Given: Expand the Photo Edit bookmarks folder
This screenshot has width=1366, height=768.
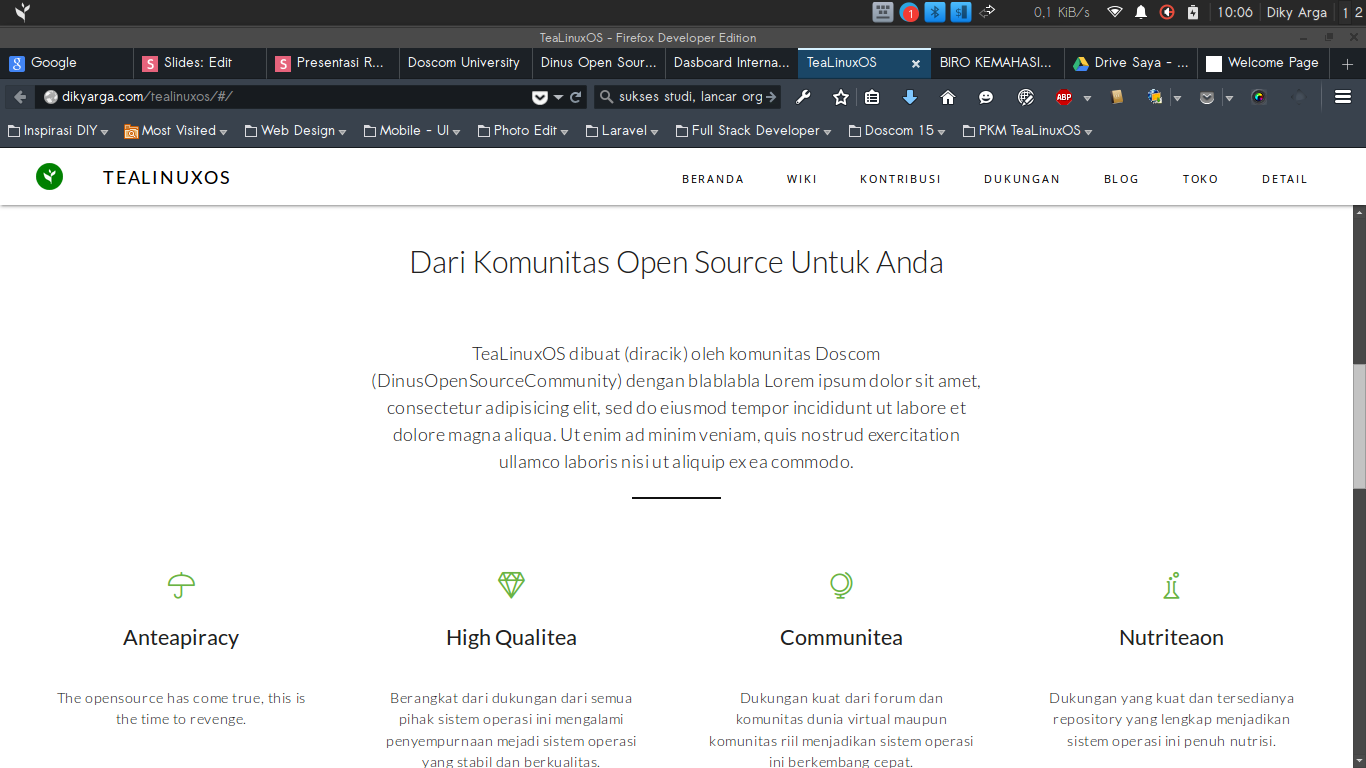Looking at the screenshot, I should click(x=524, y=130).
